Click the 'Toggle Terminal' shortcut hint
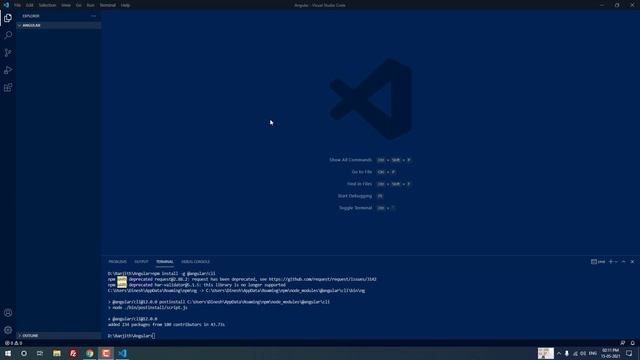The image size is (640, 360). pos(356,208)
